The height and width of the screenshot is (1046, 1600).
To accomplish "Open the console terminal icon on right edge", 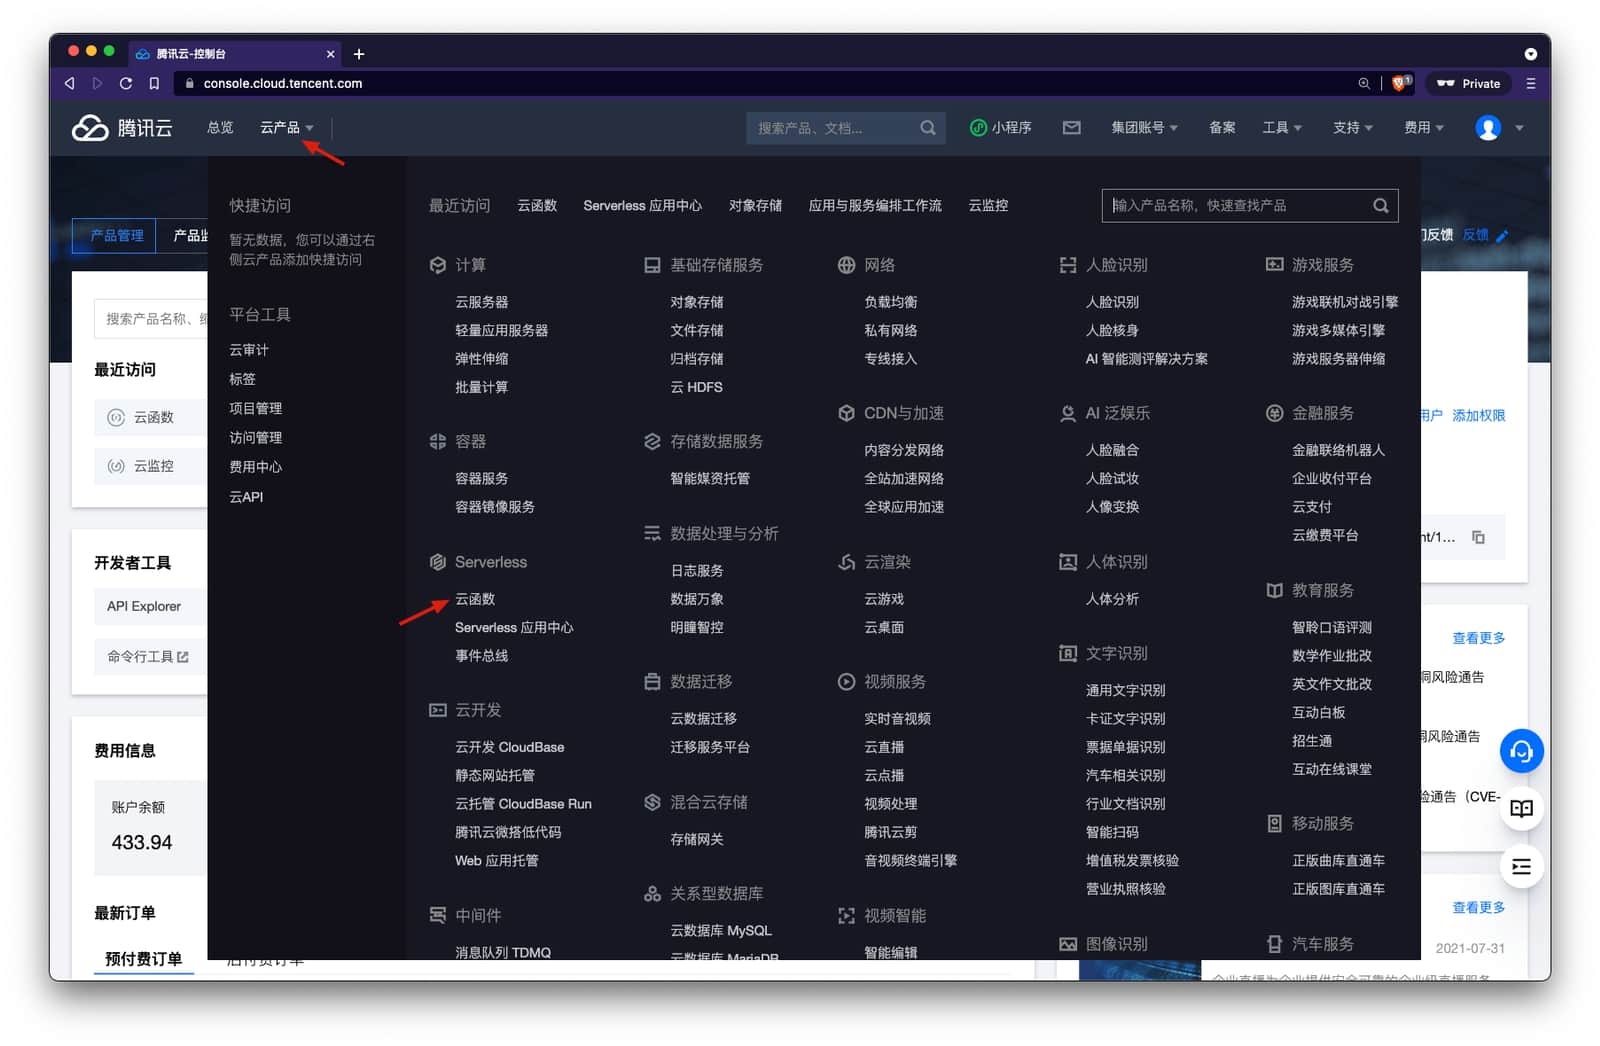I will 1521,866.
